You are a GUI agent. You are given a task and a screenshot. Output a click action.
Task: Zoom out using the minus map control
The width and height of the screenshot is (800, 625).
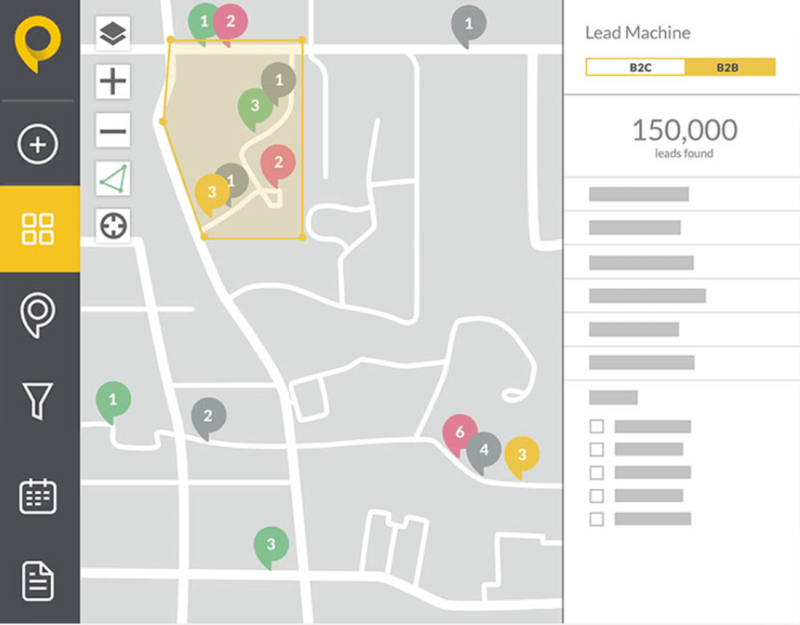tap(112, 129)
